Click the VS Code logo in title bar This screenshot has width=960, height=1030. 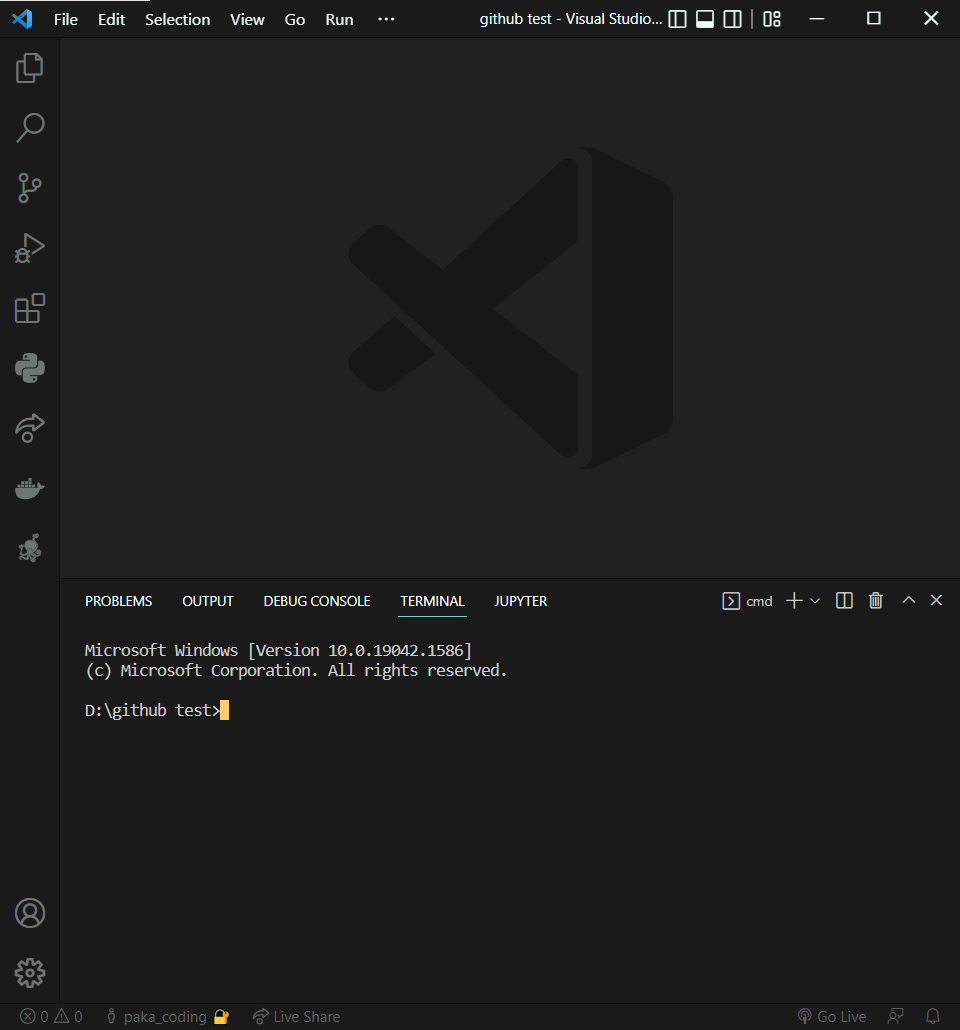coord(22,19)
